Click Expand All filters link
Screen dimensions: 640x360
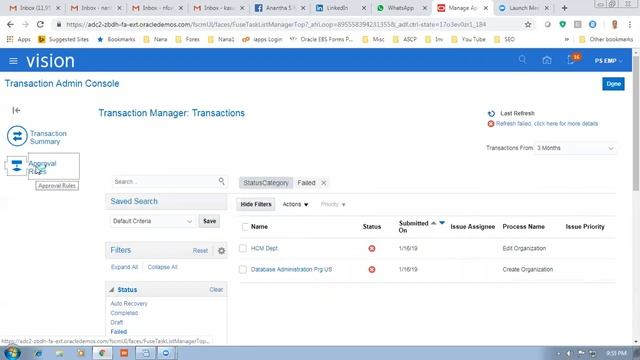click(124, 267)
